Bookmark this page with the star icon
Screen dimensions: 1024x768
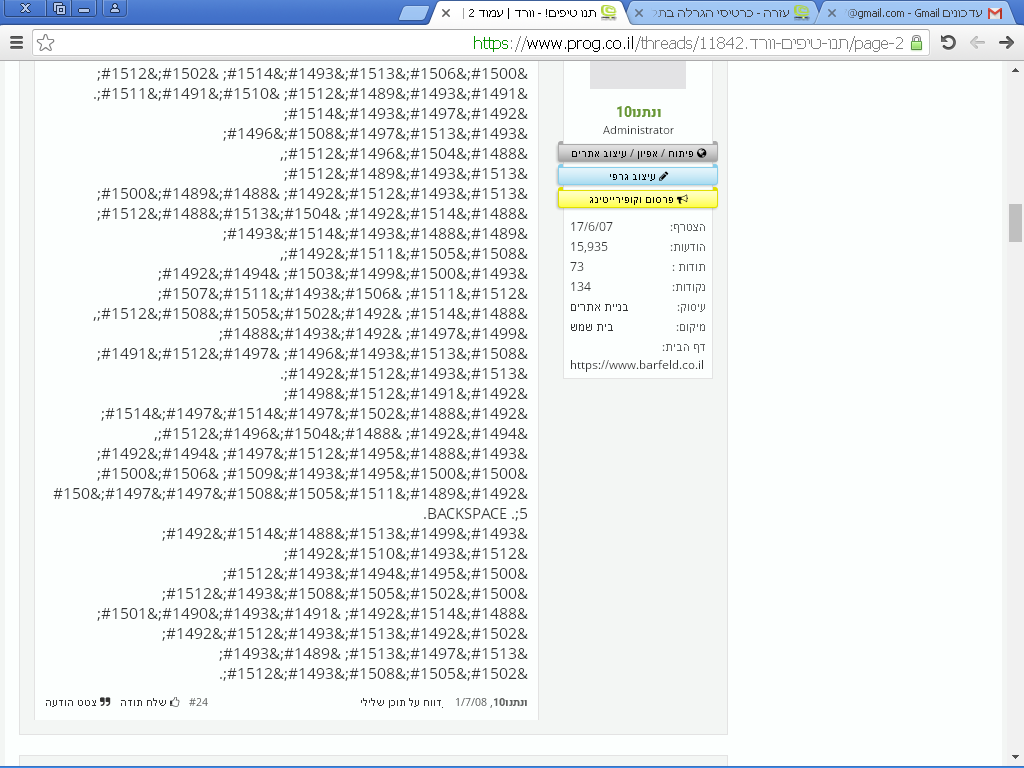point(45,43)
